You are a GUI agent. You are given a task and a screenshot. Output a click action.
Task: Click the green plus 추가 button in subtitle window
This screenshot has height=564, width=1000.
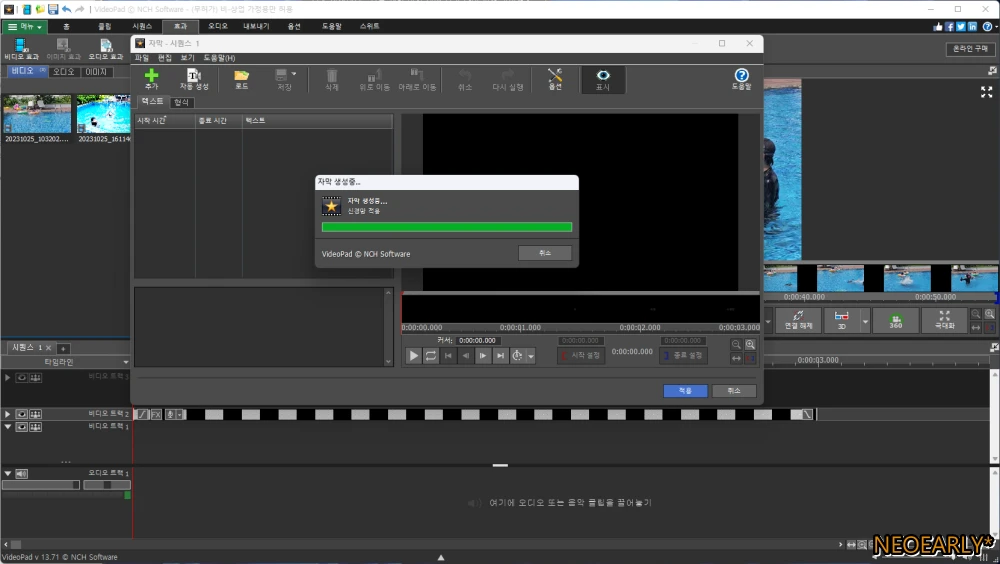[x=151, y=79]
